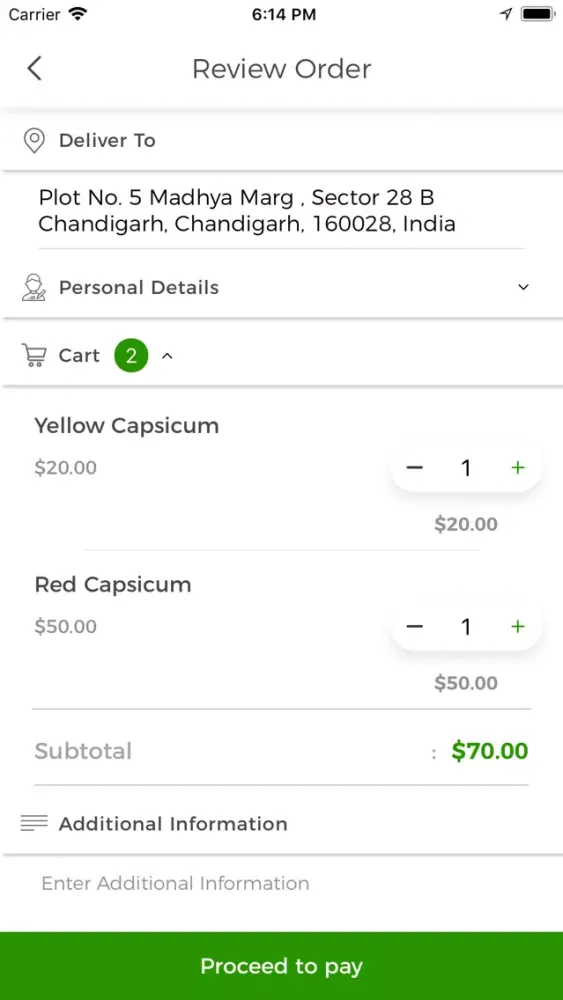
Task: Tap the delivery address Plot No. 5 text
Action: [x=247, y=211]
